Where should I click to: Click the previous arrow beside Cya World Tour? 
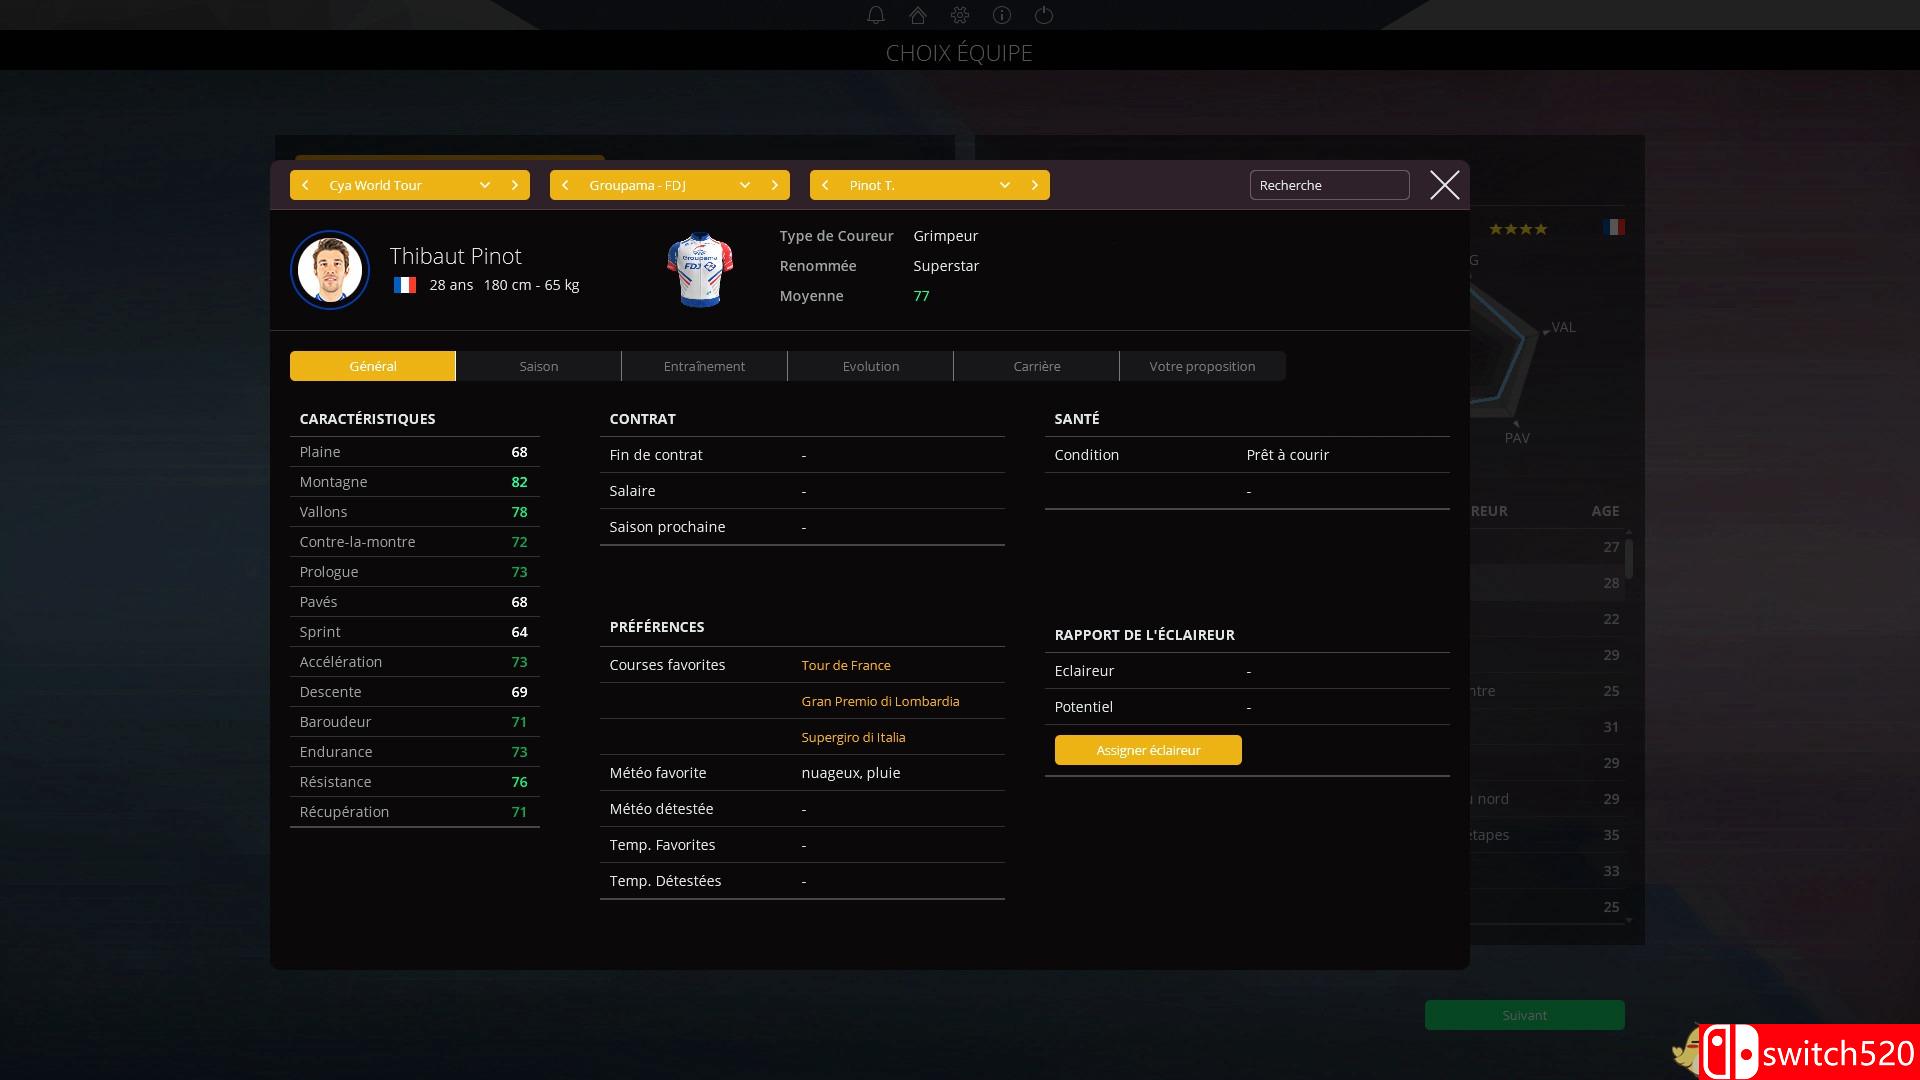(x=305, y=185)
